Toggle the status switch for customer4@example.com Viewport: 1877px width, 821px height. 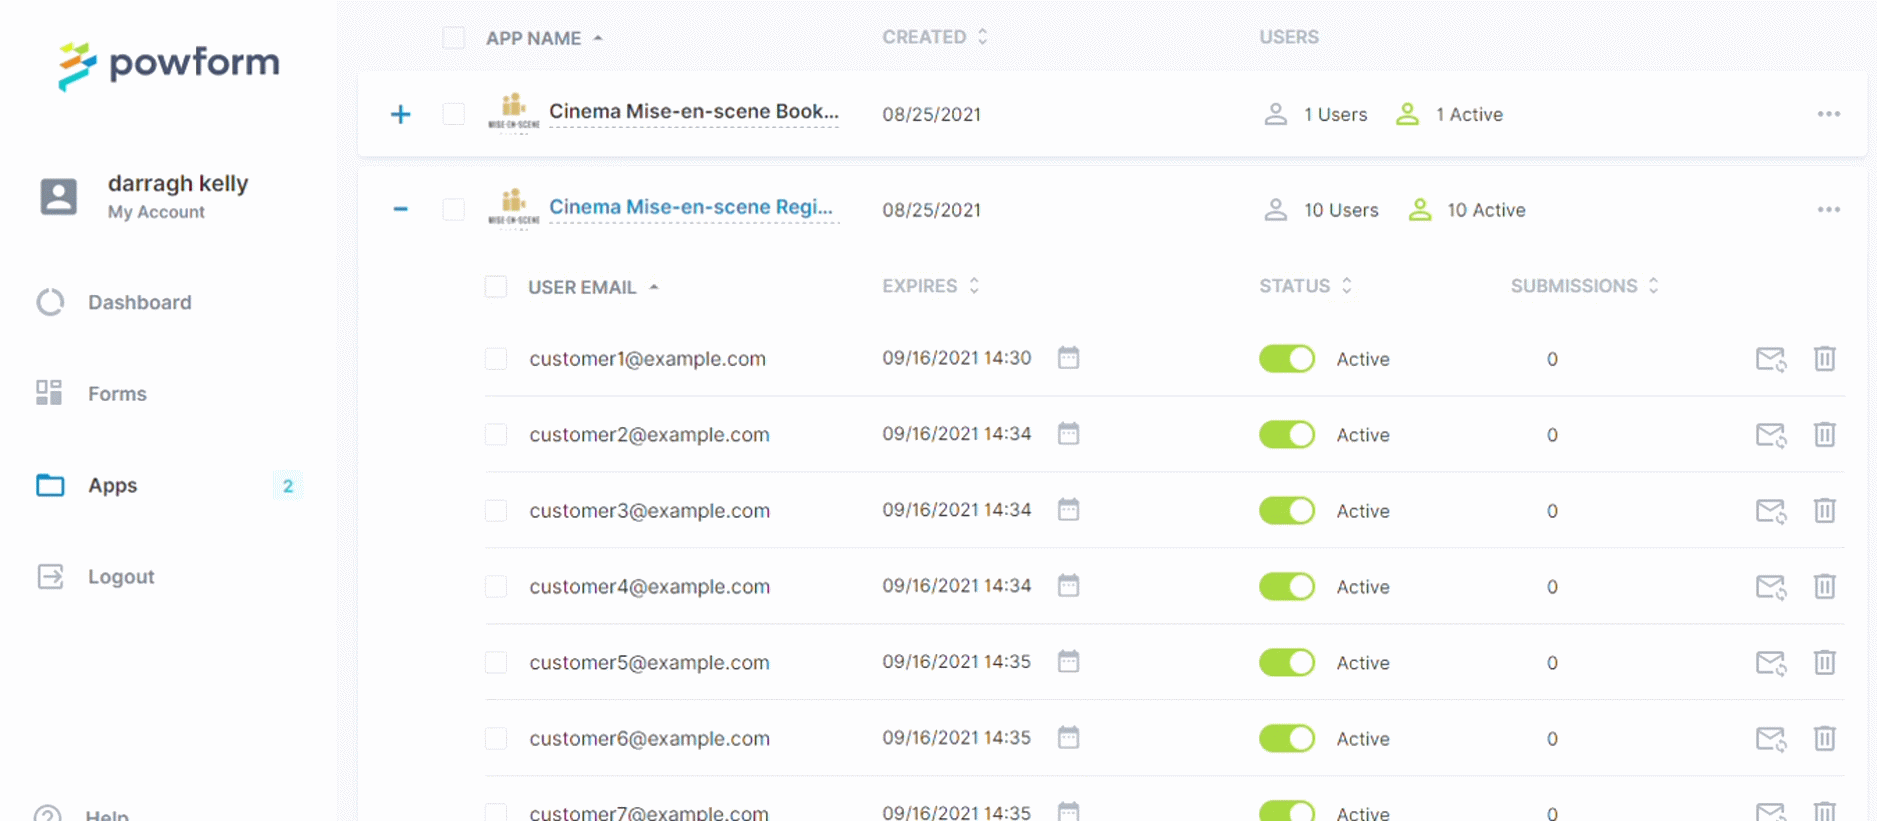pyautogui.click(x=1287, y=586)
